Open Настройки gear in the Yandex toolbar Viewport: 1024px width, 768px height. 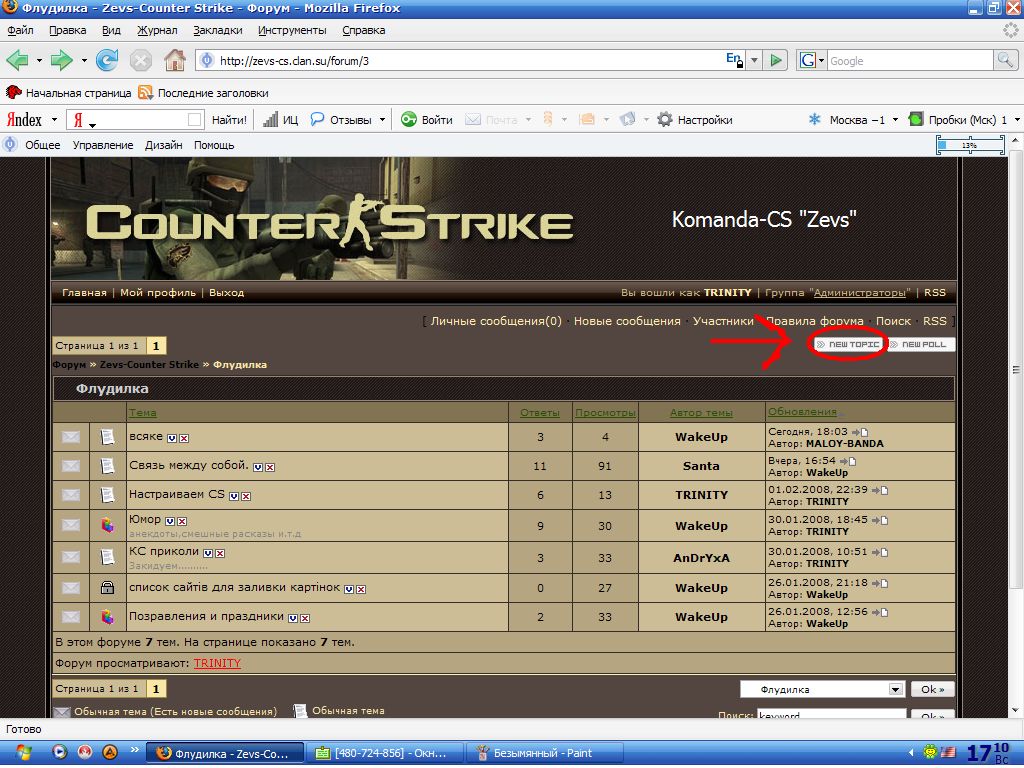pos(665,120)
